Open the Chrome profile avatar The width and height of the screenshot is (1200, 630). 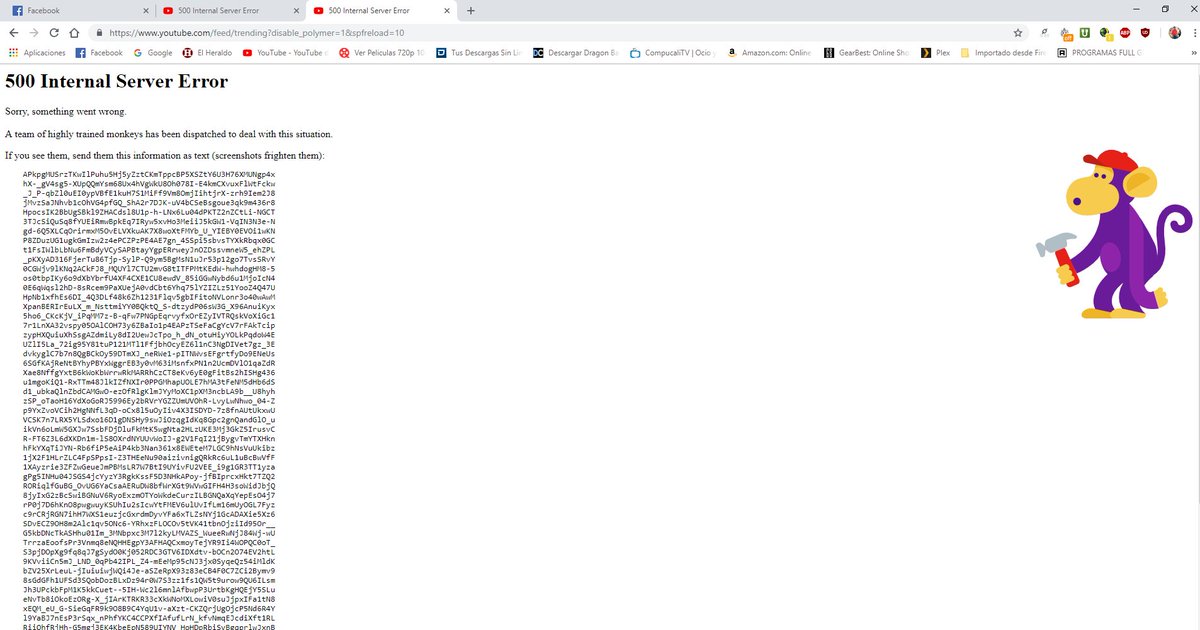[x=1175, y=33]
